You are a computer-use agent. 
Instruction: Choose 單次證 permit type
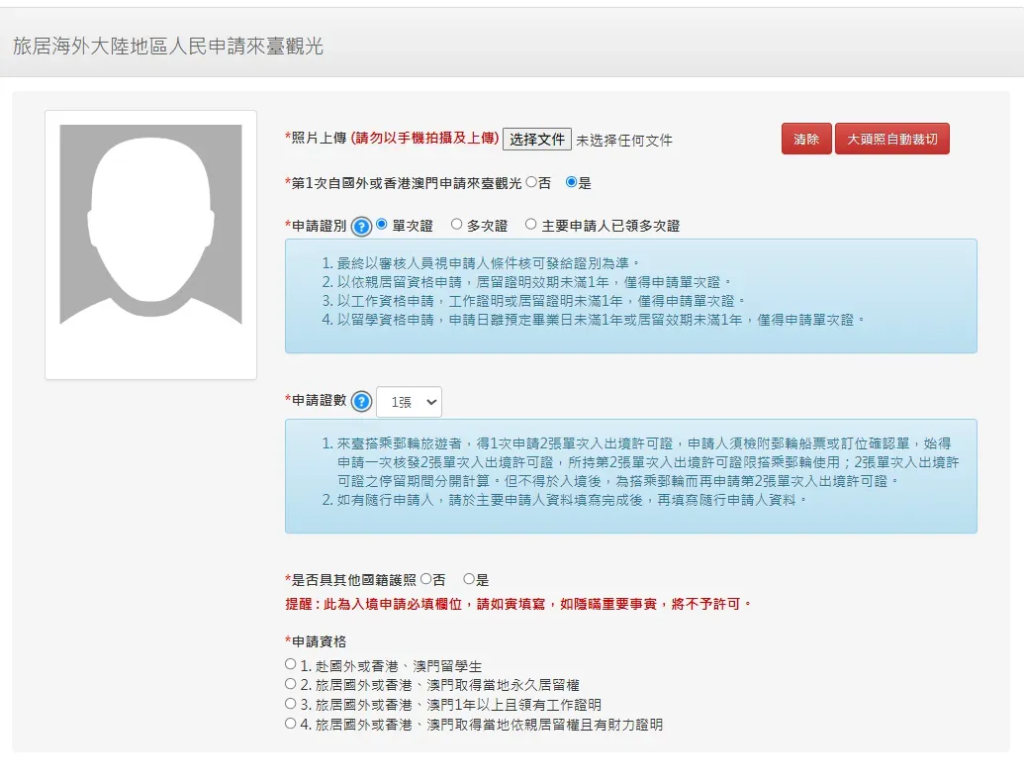coord(381,225)
